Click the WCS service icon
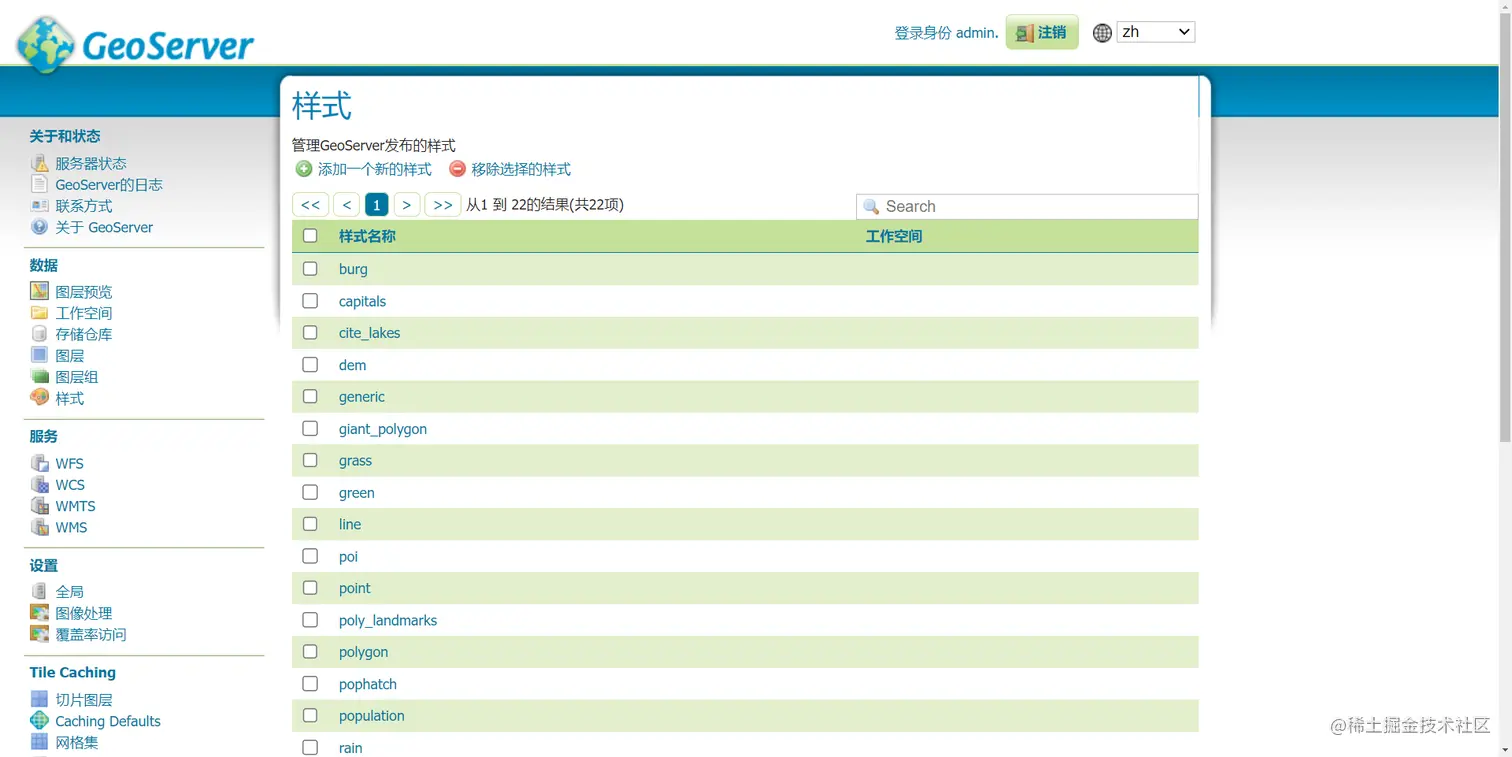 coord(39,484)
